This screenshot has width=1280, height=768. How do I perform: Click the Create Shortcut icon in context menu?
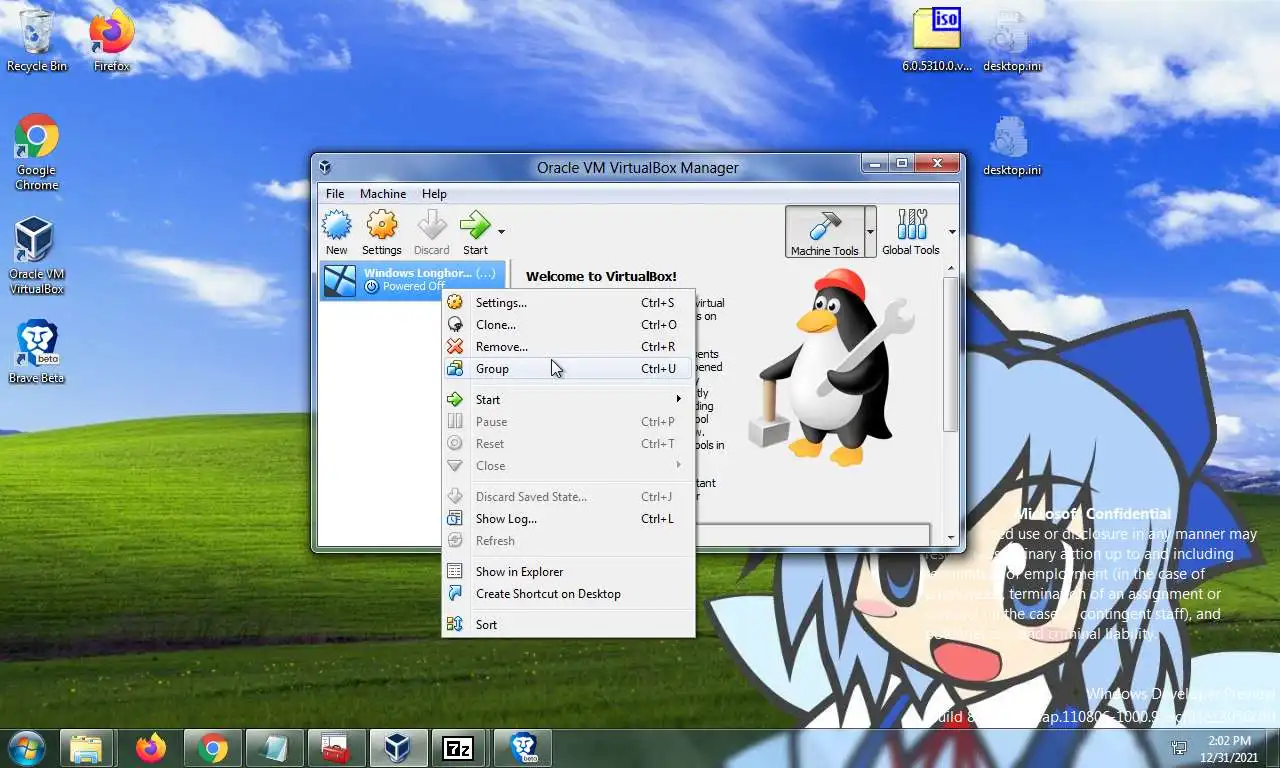click(x=455, y=594)
